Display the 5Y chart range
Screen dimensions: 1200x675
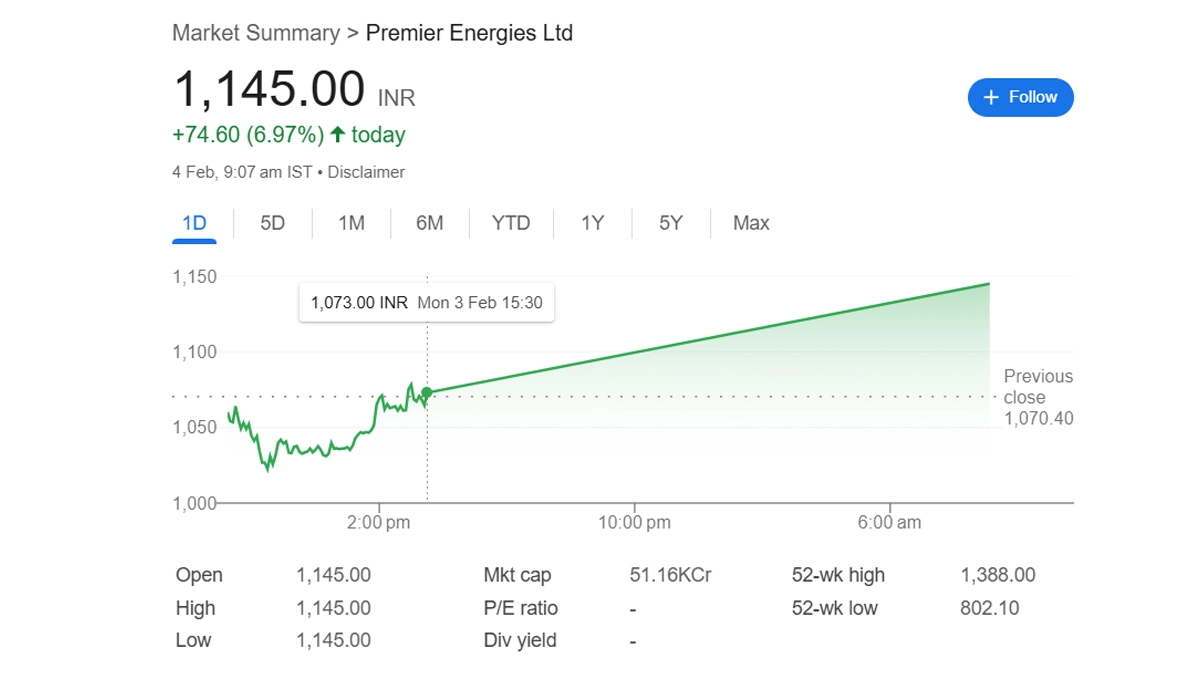(x=670, y=223)
